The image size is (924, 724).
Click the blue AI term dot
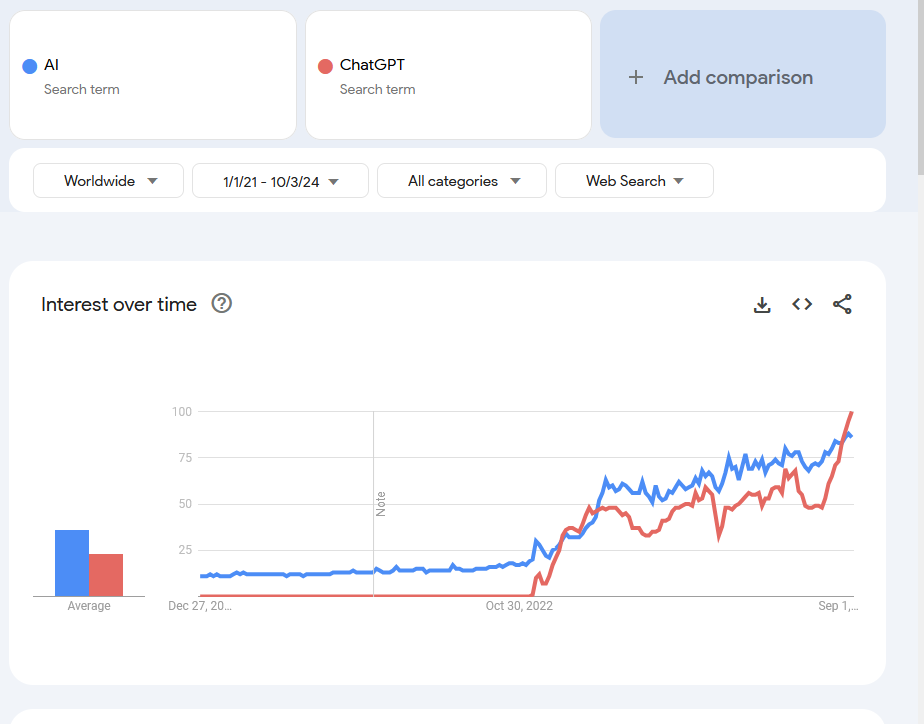[x=30, y=66]
